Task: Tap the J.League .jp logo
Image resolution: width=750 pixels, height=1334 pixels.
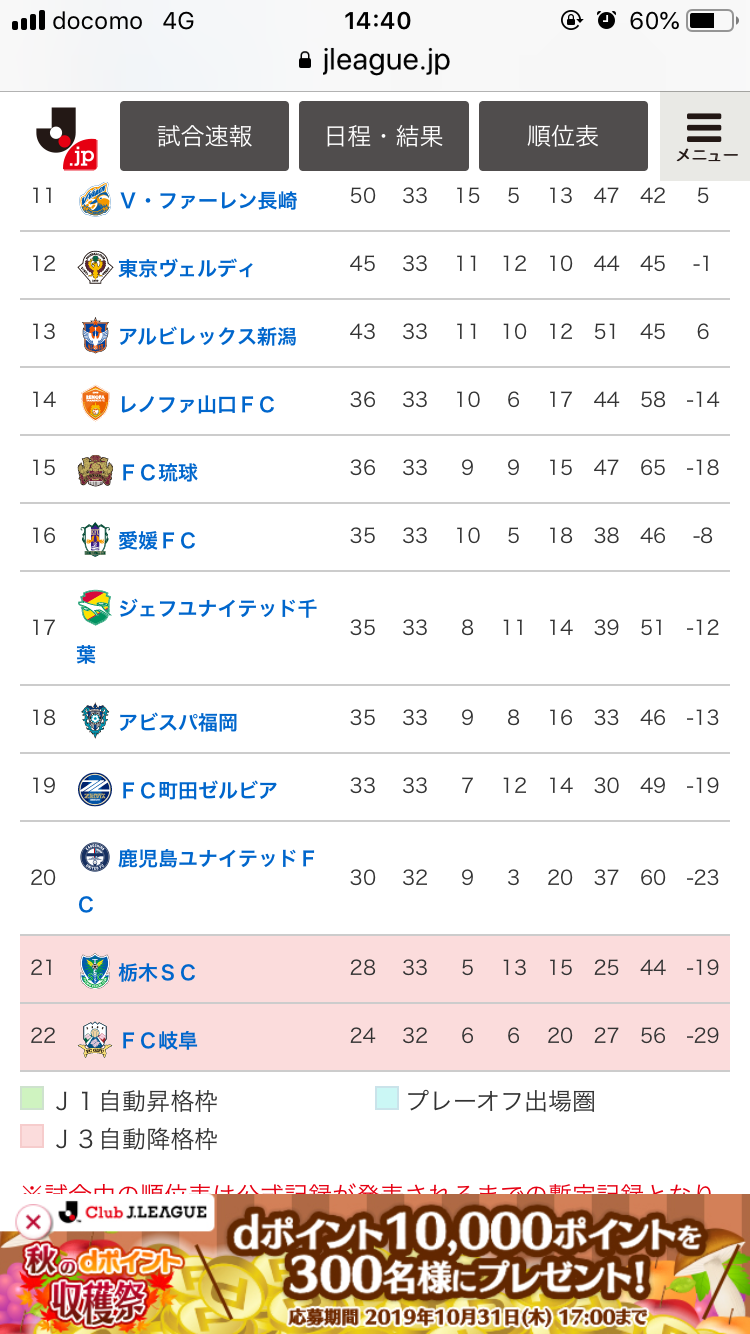Action: tap(67, 137)
